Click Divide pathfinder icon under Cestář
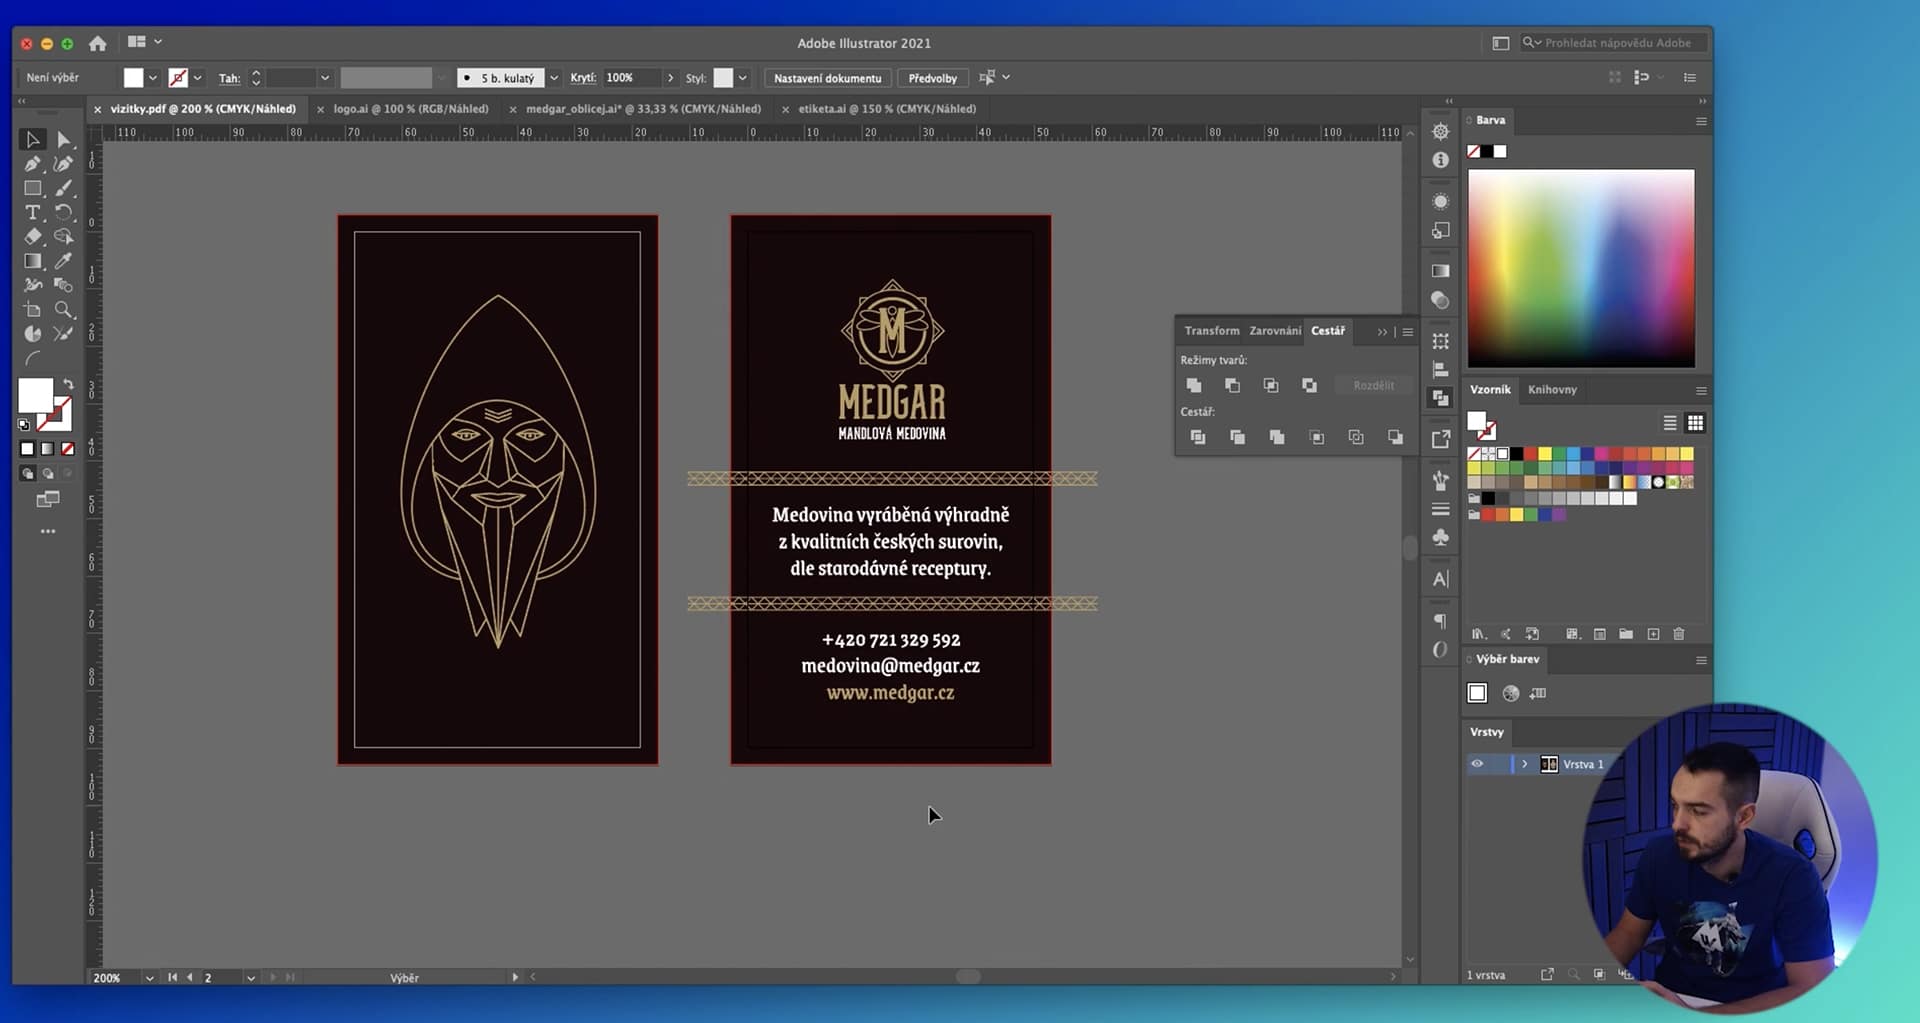Screen dimensions: 1920x1023 [1197, 437]
